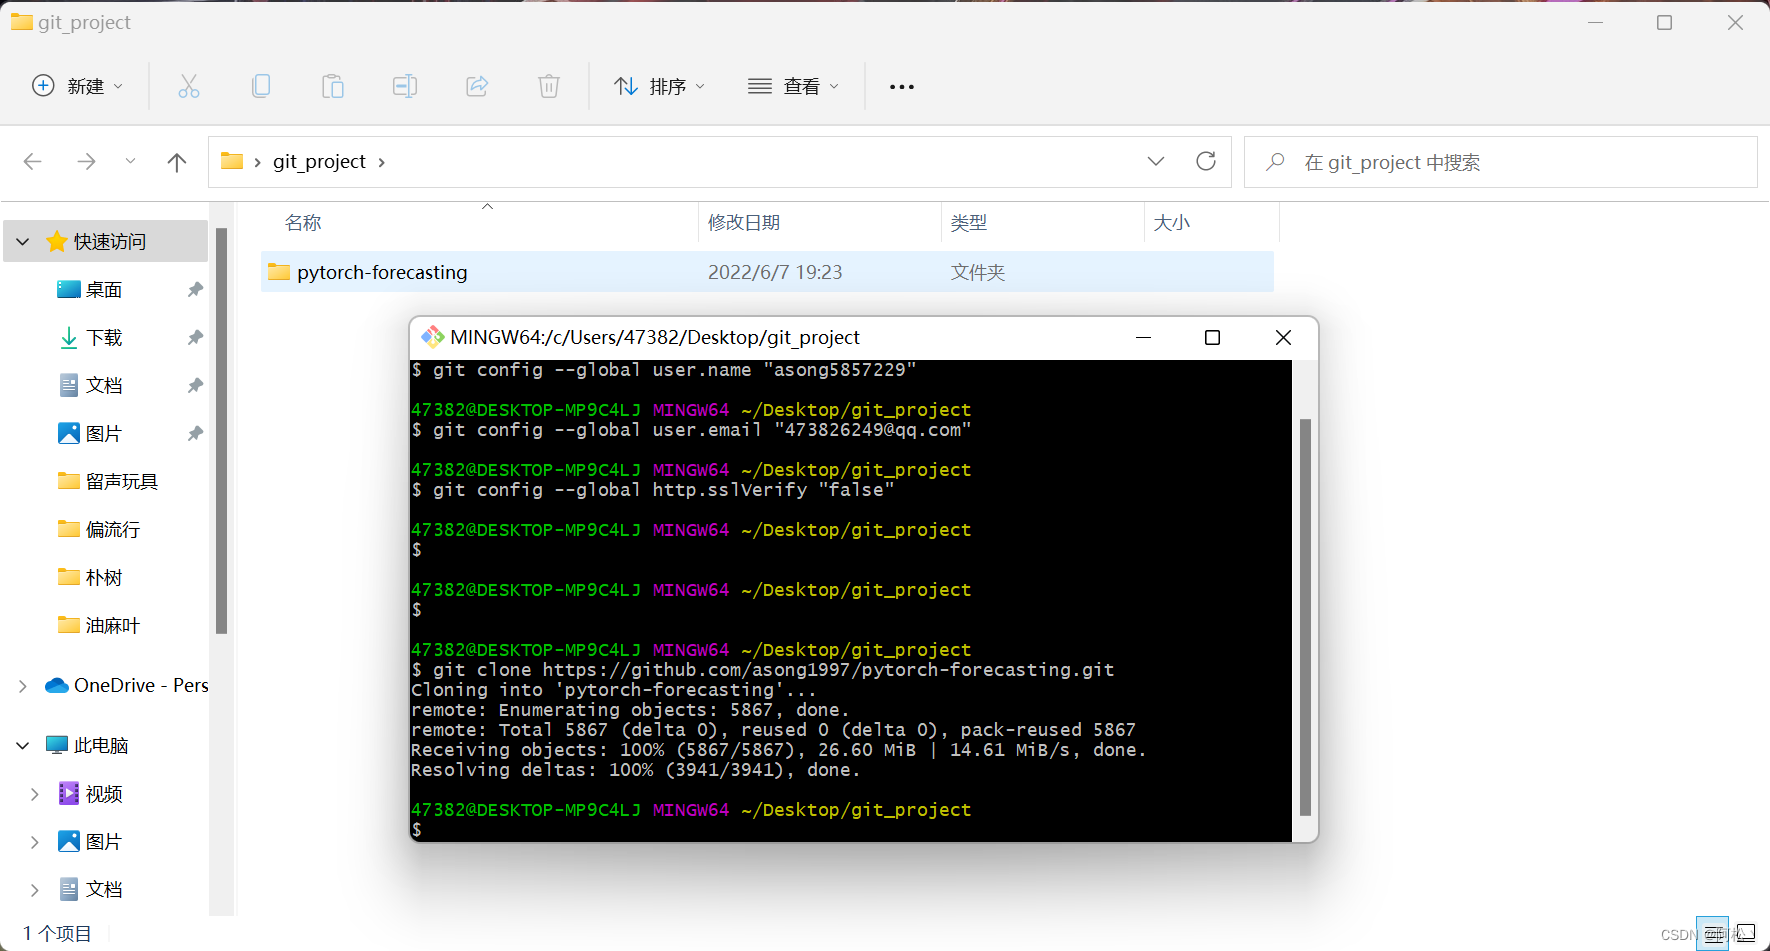
Task: Click the search box for git_project
Action: coord(1500,162)
